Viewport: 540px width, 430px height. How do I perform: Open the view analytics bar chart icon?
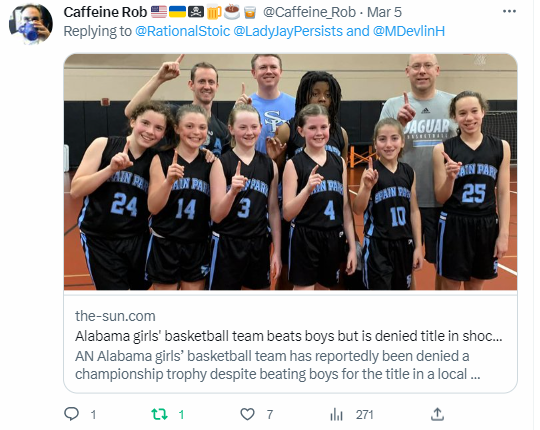(x=336, y=415)
